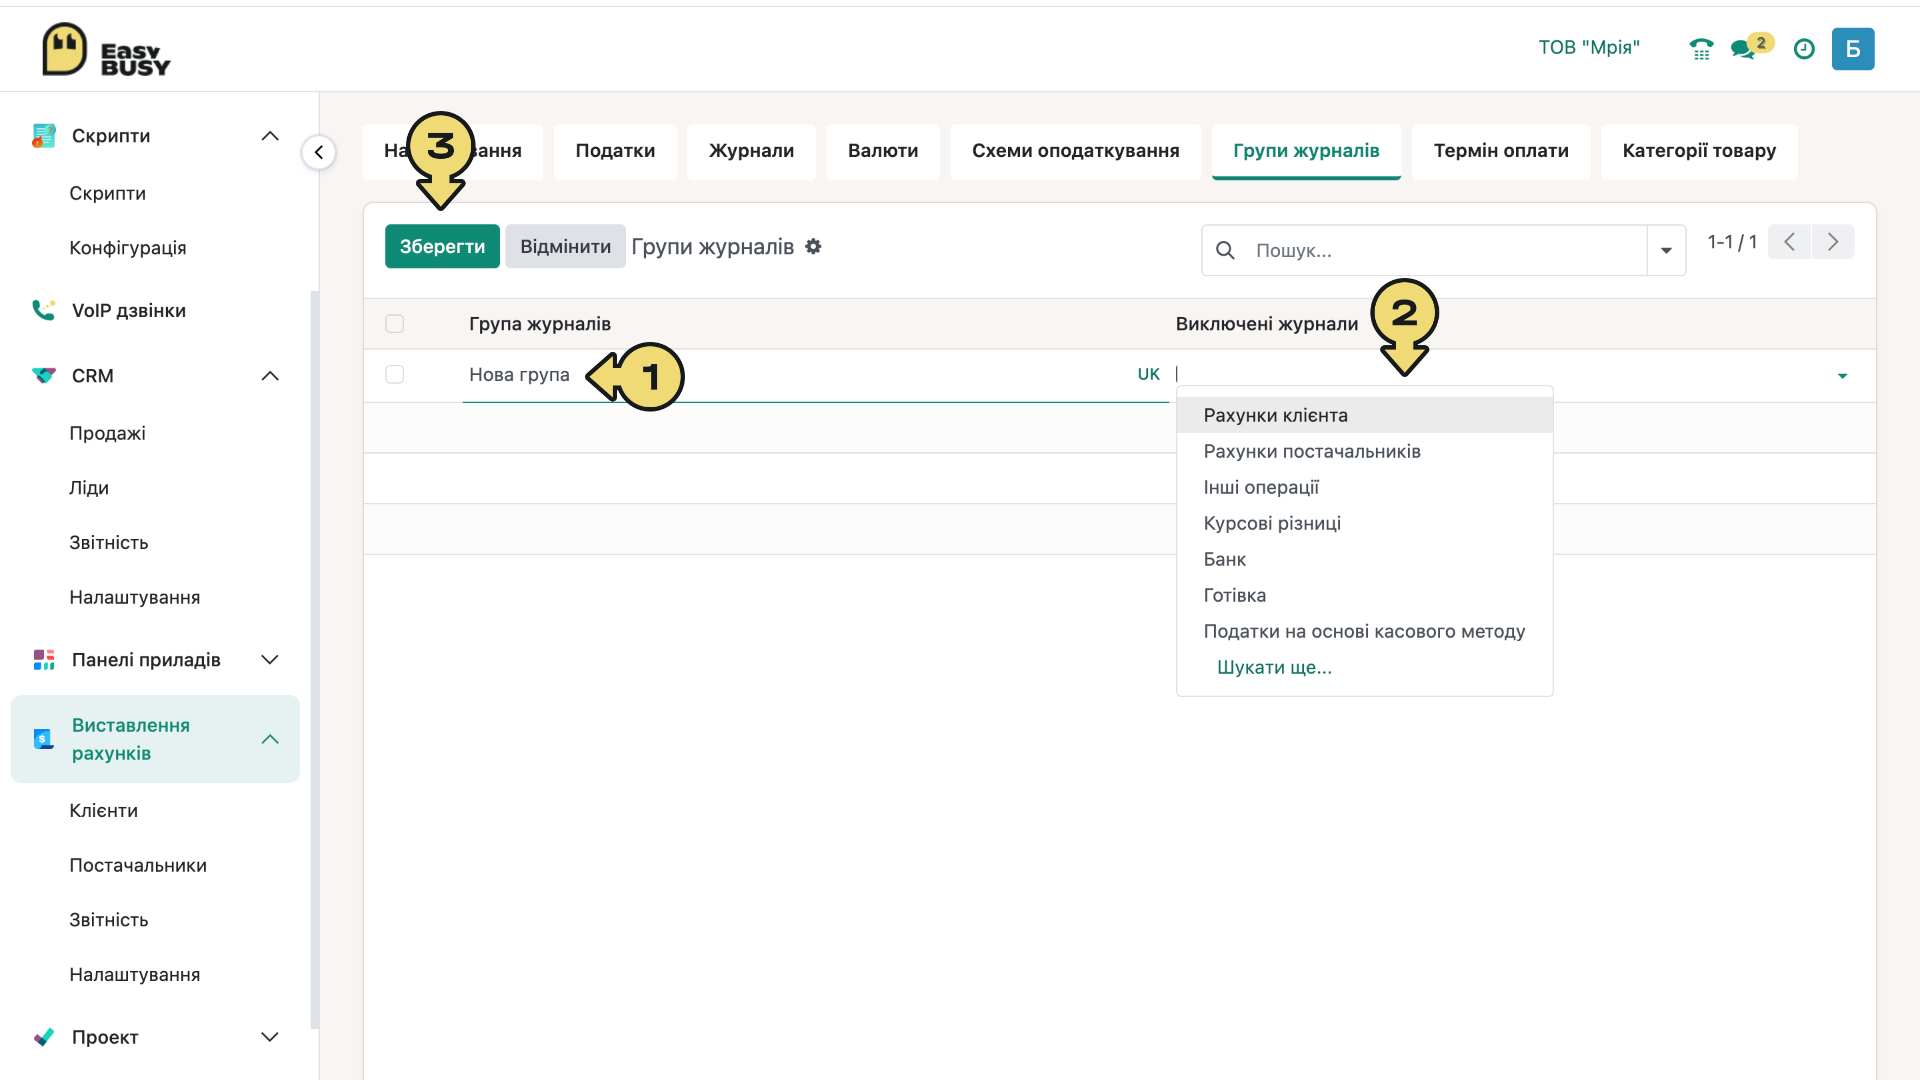The height and width of the screenshot is (1080, 1920).
Task: Click the EasyBusy logo
Action: click(106, 50)
